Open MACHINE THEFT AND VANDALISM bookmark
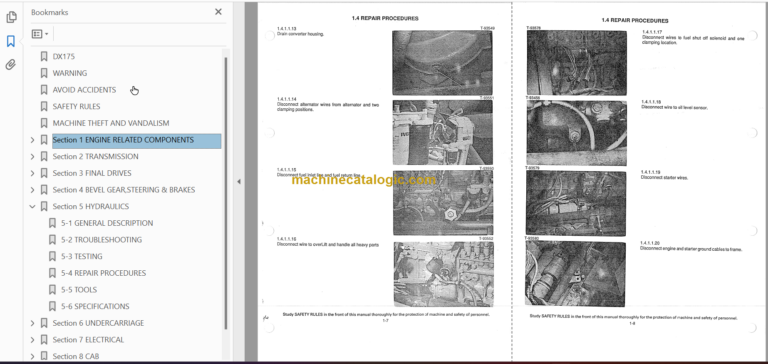This screenshot has width=768, height=364. [111, 123]
